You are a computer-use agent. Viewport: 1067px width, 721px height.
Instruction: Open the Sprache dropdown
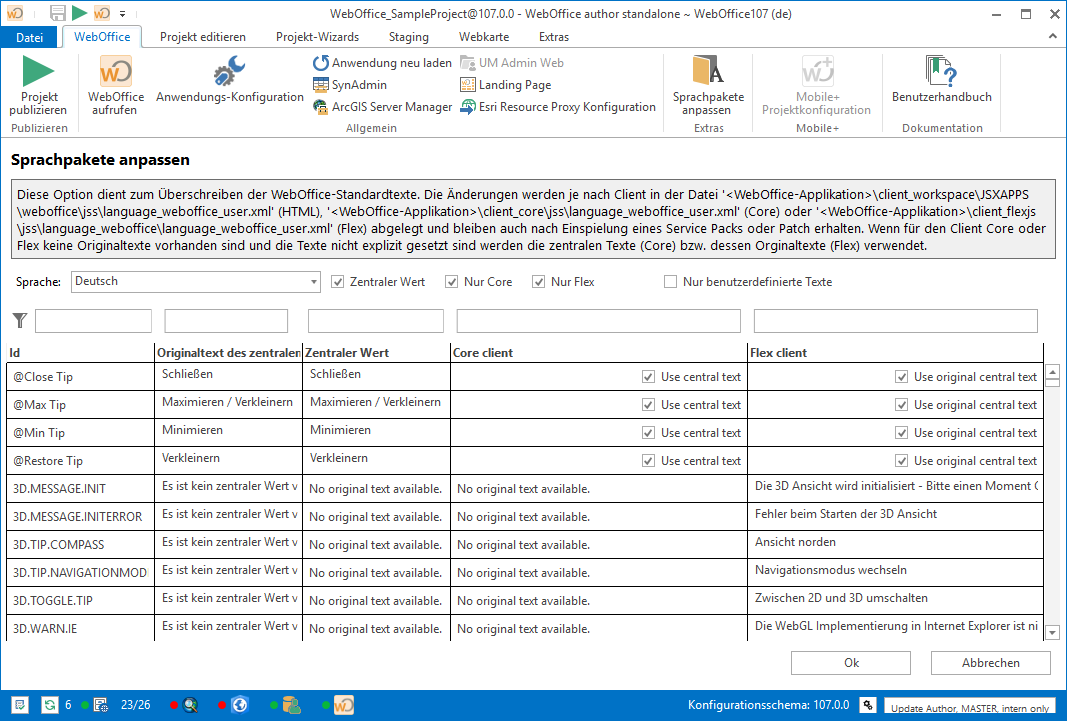point(313,282)
